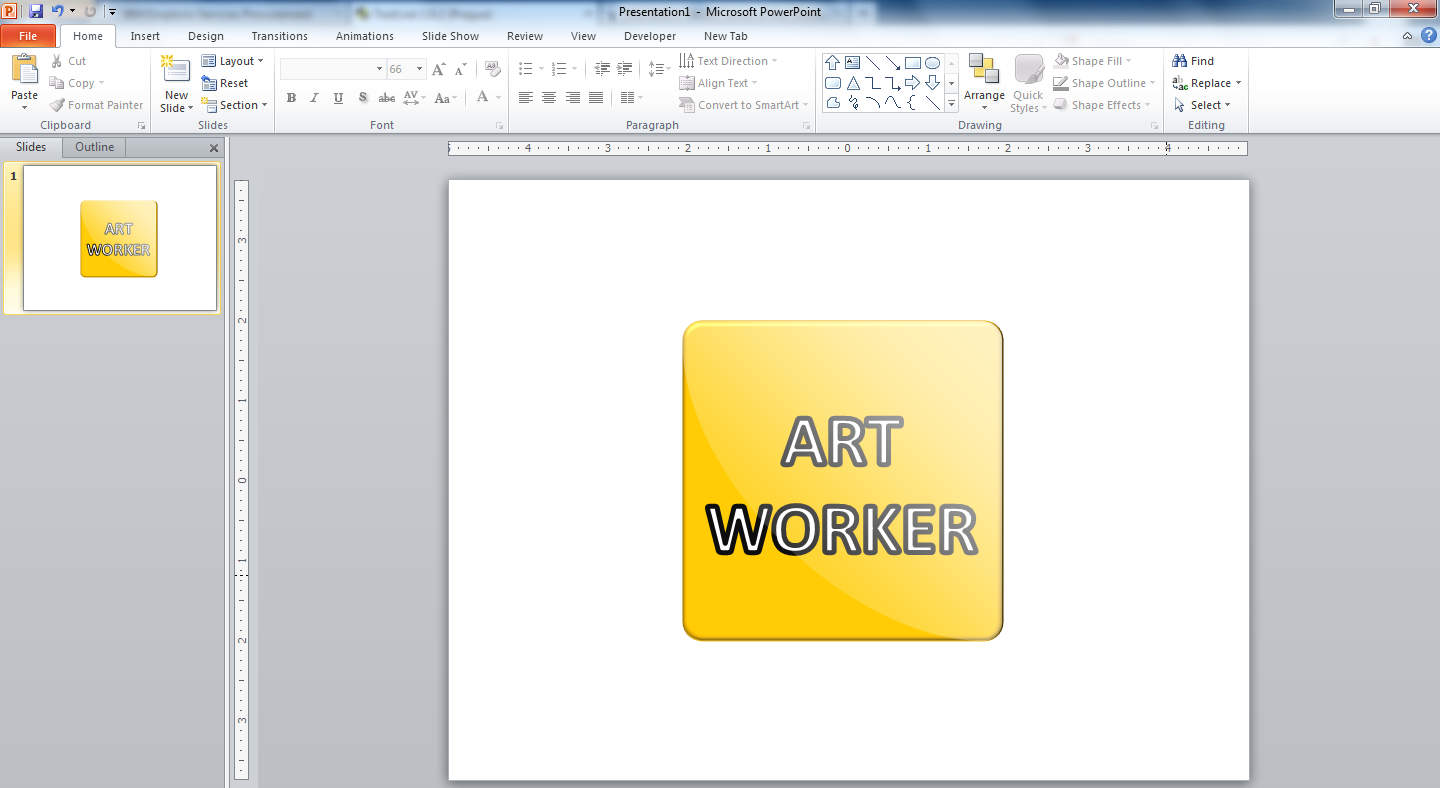Viewport: 1440px width, 788px height.
Task: Increase list indent level
Action: (x=625, y=69)
